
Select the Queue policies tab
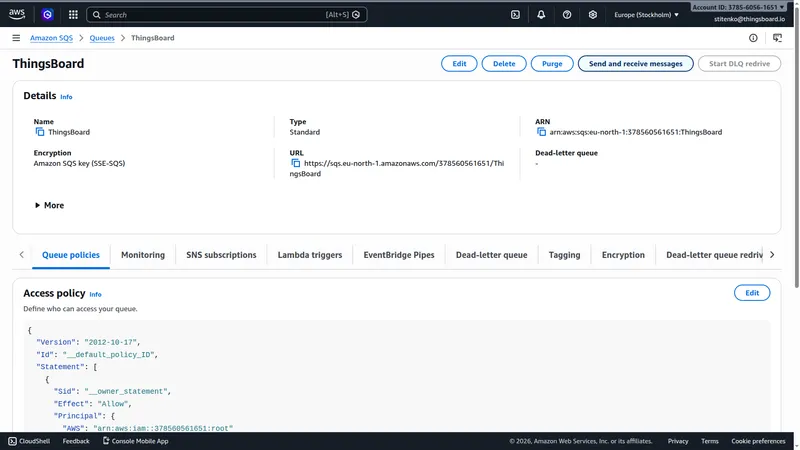click(71, 255)
